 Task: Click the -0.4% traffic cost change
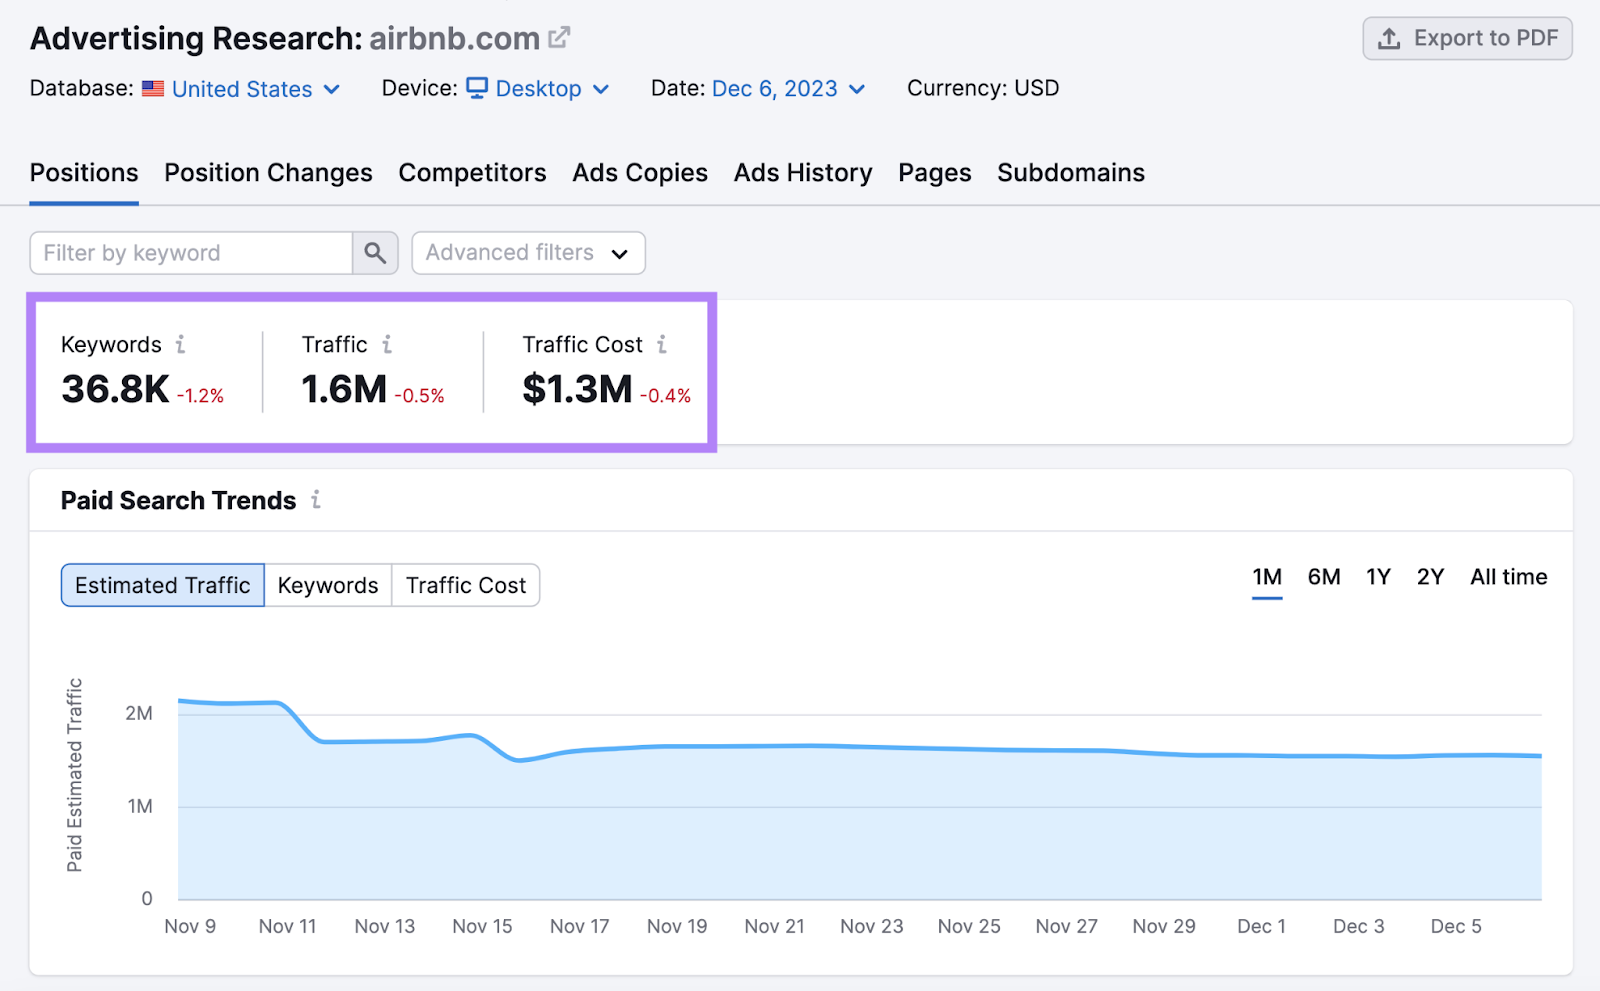665,396
